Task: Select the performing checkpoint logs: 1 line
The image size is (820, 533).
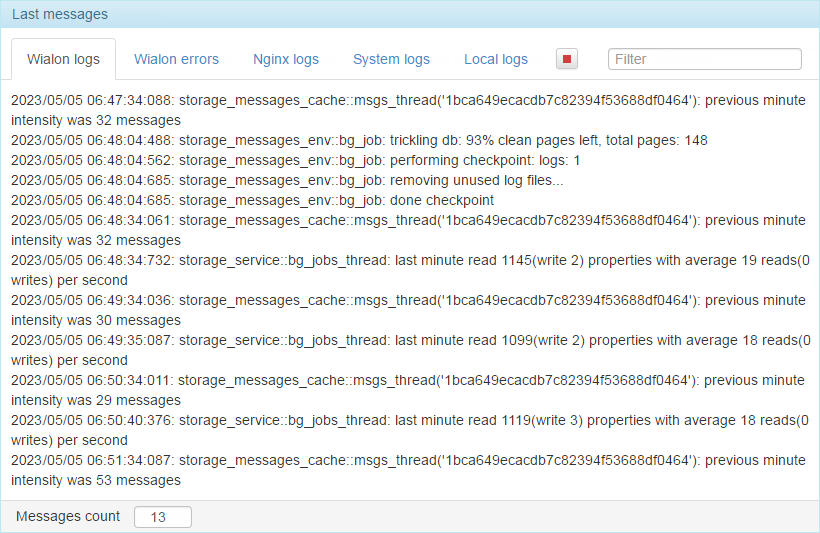Action: click(x=295, y=160)
